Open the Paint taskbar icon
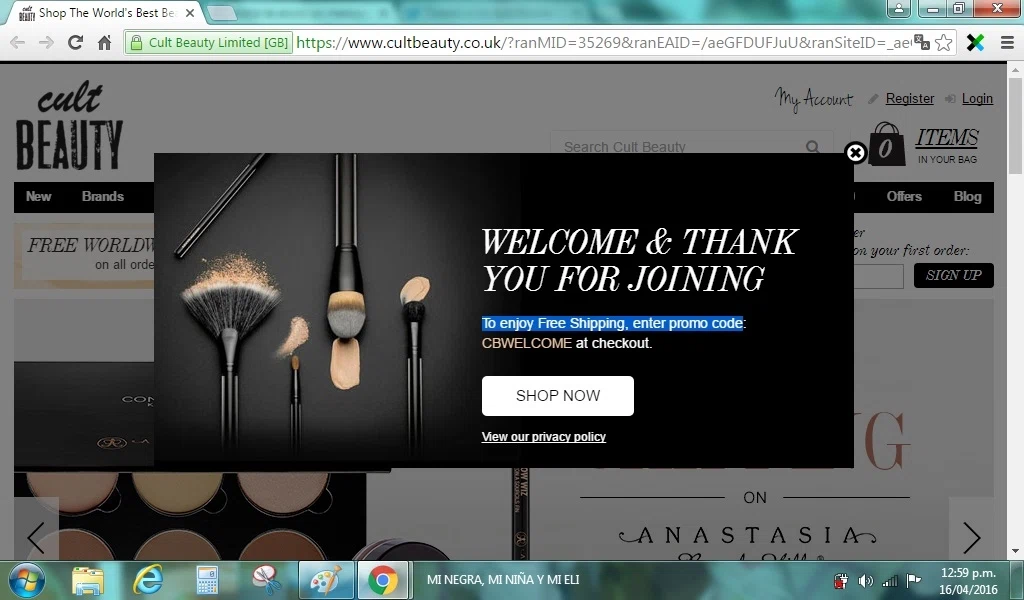The image size is (1024, 600). coord(326,580)
